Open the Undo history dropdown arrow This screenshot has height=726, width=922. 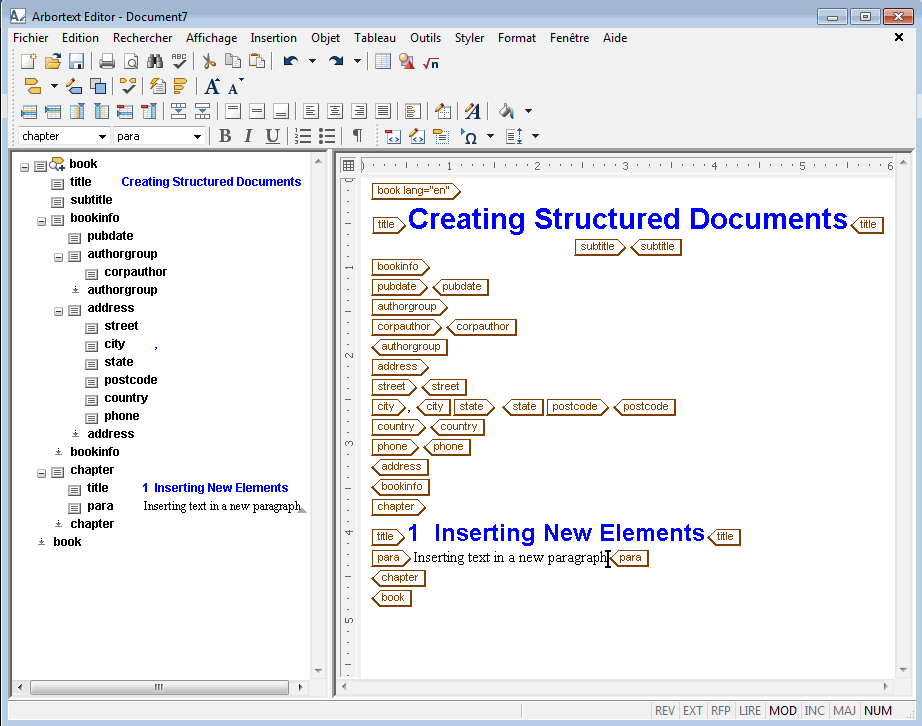click(x=312, y=61)
